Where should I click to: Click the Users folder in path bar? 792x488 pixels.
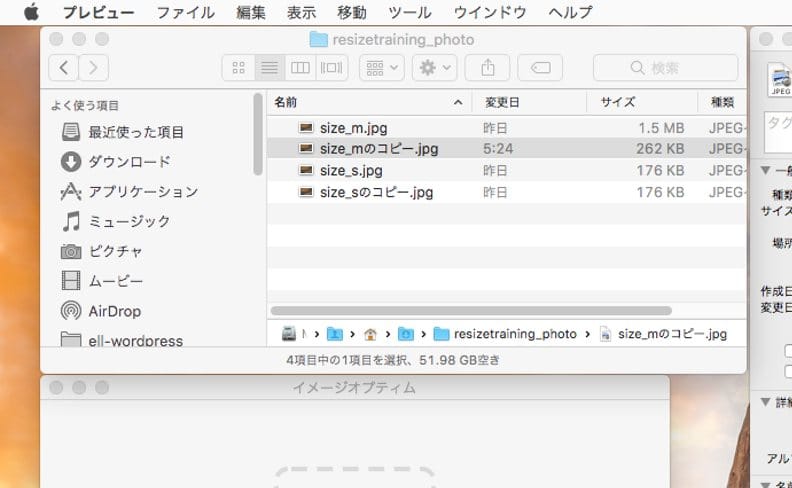click(x=334, y=334)
